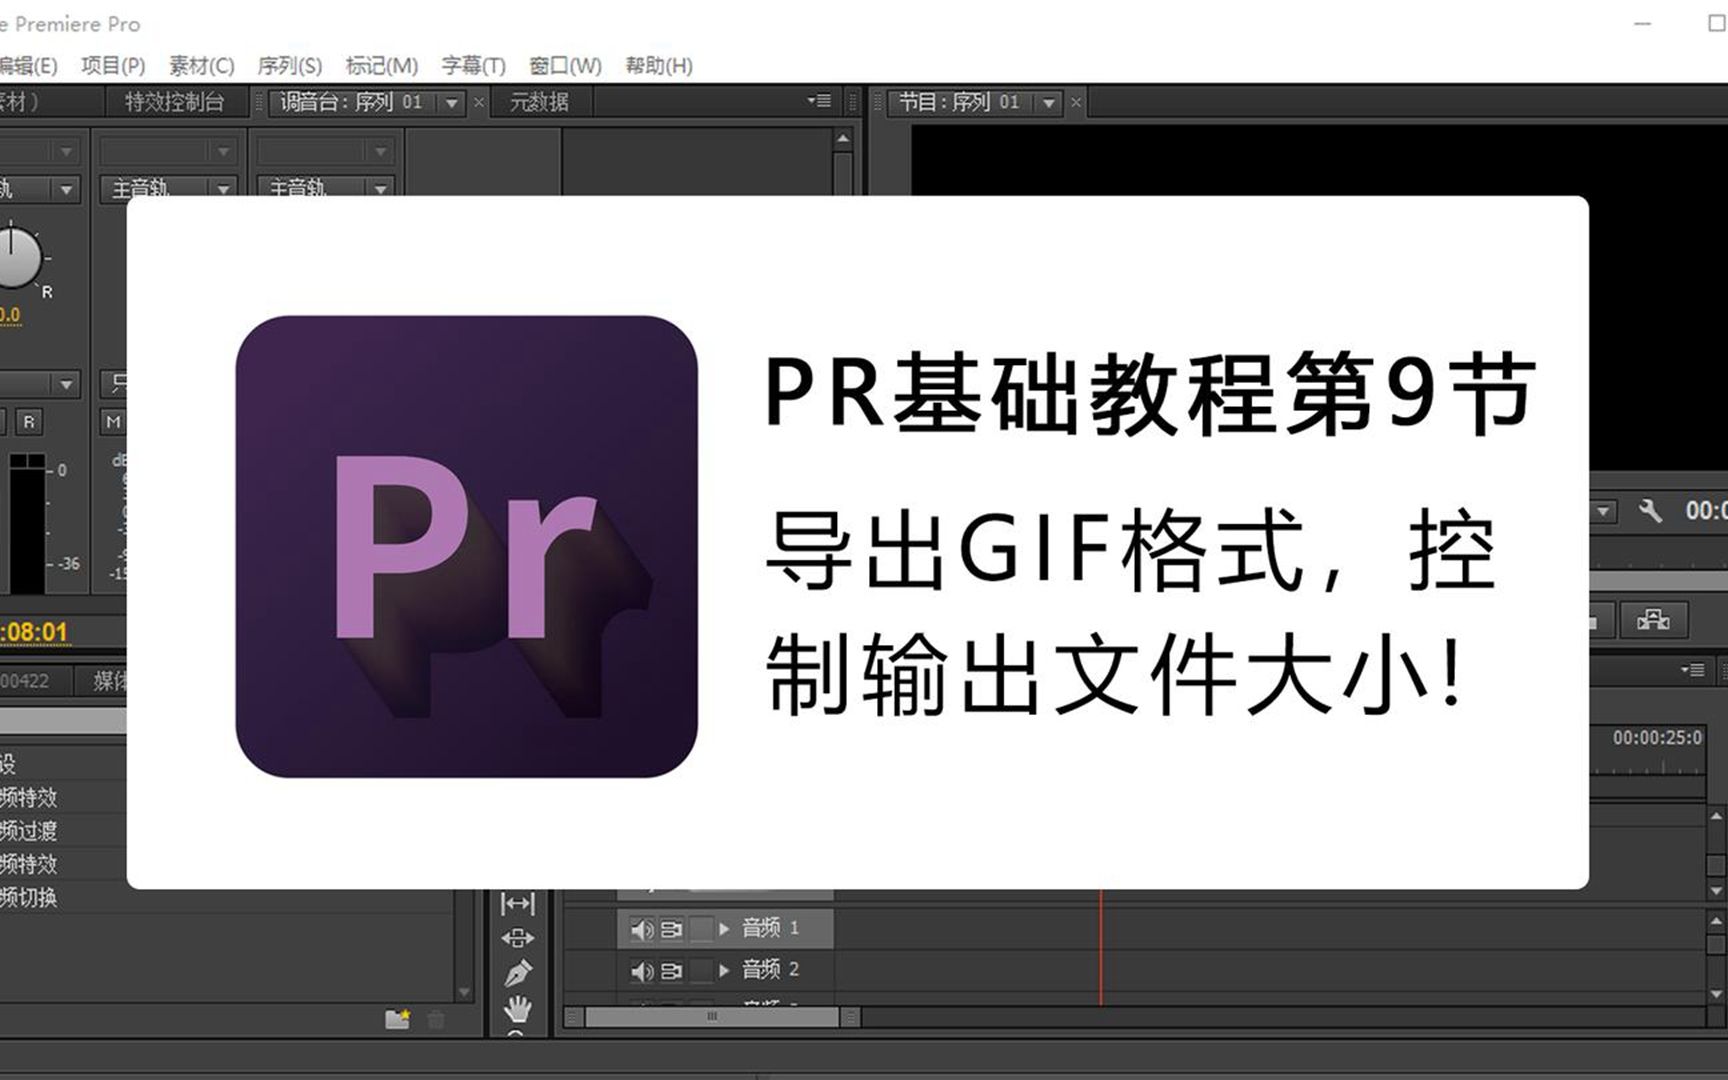The width and height of the screenshot is (1728, 1080).
Task: Toggle track lock box on 音频 1
Action: [701, 929]
